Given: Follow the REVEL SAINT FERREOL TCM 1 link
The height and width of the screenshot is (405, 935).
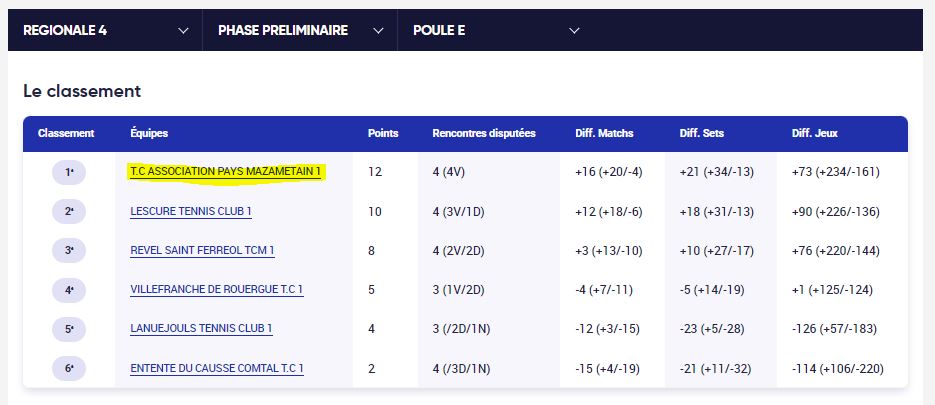Looking at the screenshot, I should [x=202, y=251].
